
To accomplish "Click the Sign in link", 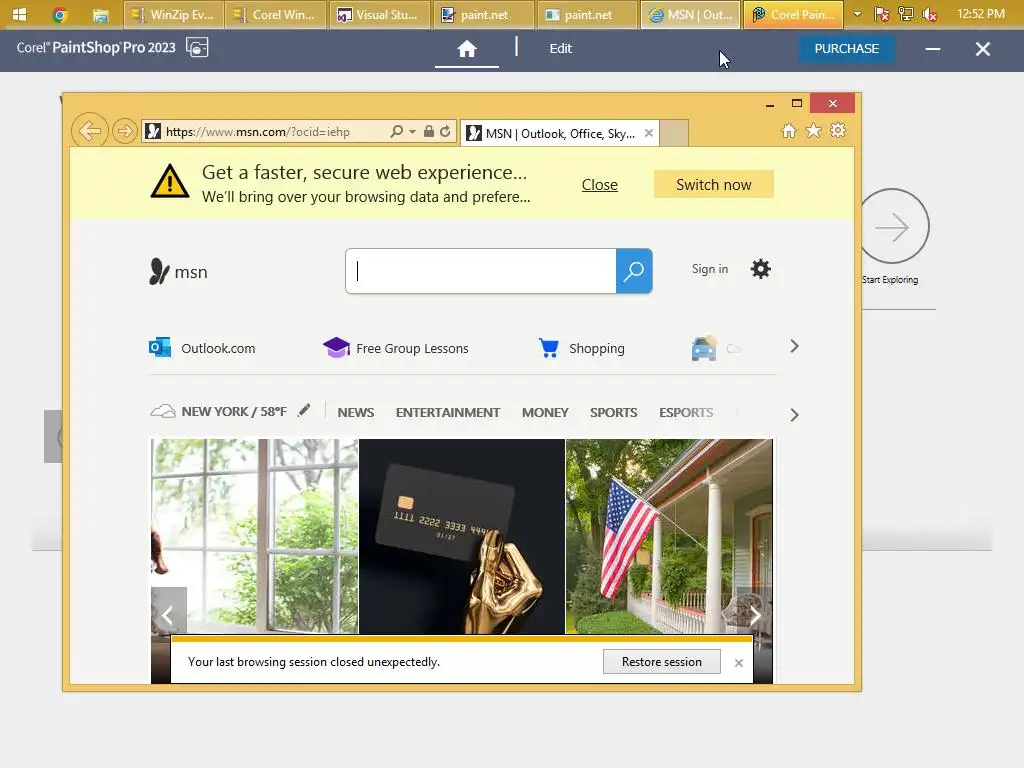I will pos(709,269).
